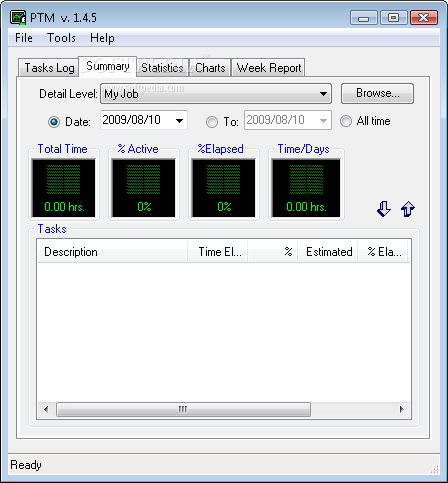The width and height of the screenshot is (448, 483).
Task: Select the Summary tab
Action: point(108,66)
